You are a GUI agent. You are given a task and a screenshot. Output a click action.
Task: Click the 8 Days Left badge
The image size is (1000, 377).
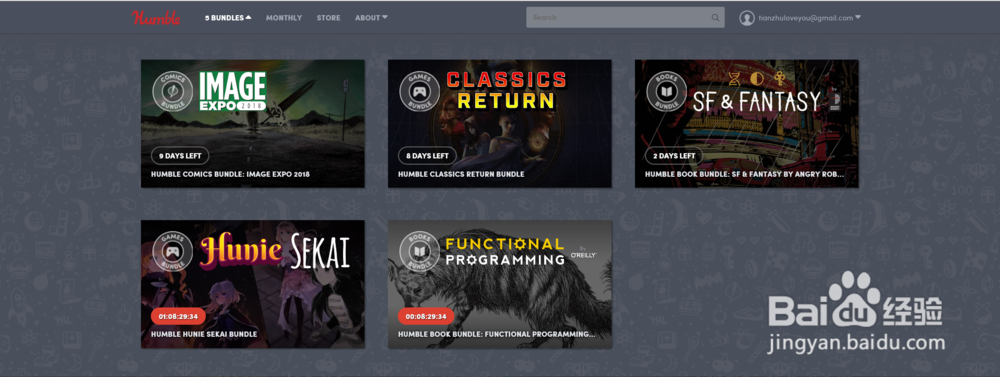pyautogui.click(x=427, y=156)
